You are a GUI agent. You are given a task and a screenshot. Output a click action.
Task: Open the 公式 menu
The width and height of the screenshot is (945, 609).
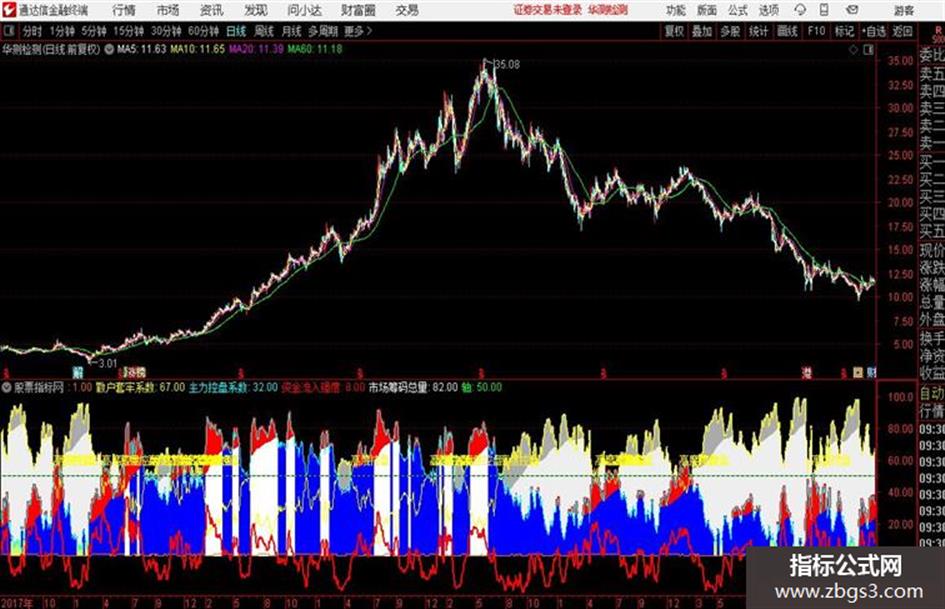[738, 10]
